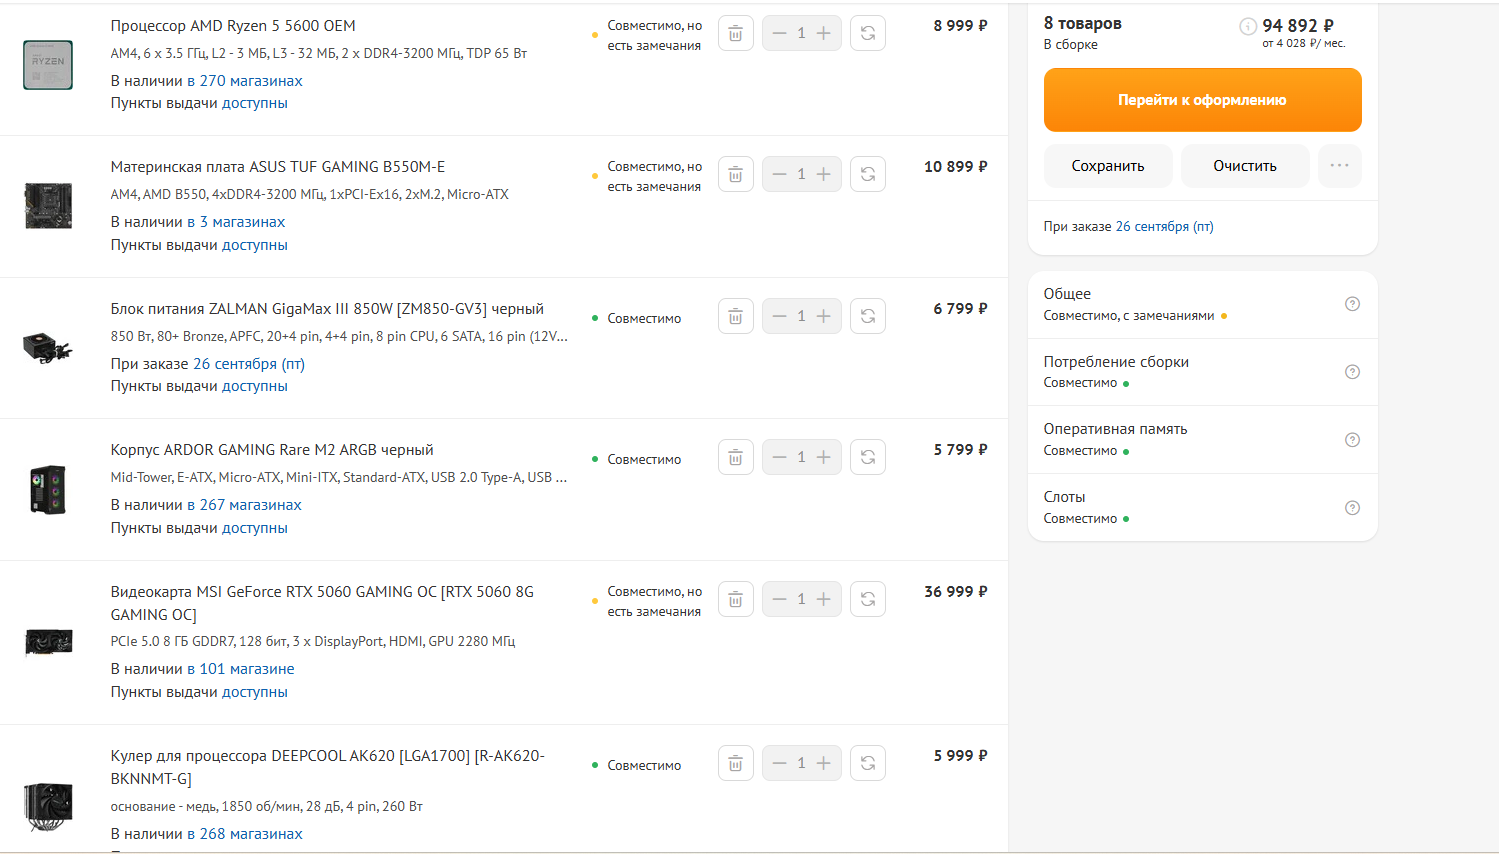Open the 'доступны' pickup points link for Ryzen processor
The image size is (1499, 854).
255,103
